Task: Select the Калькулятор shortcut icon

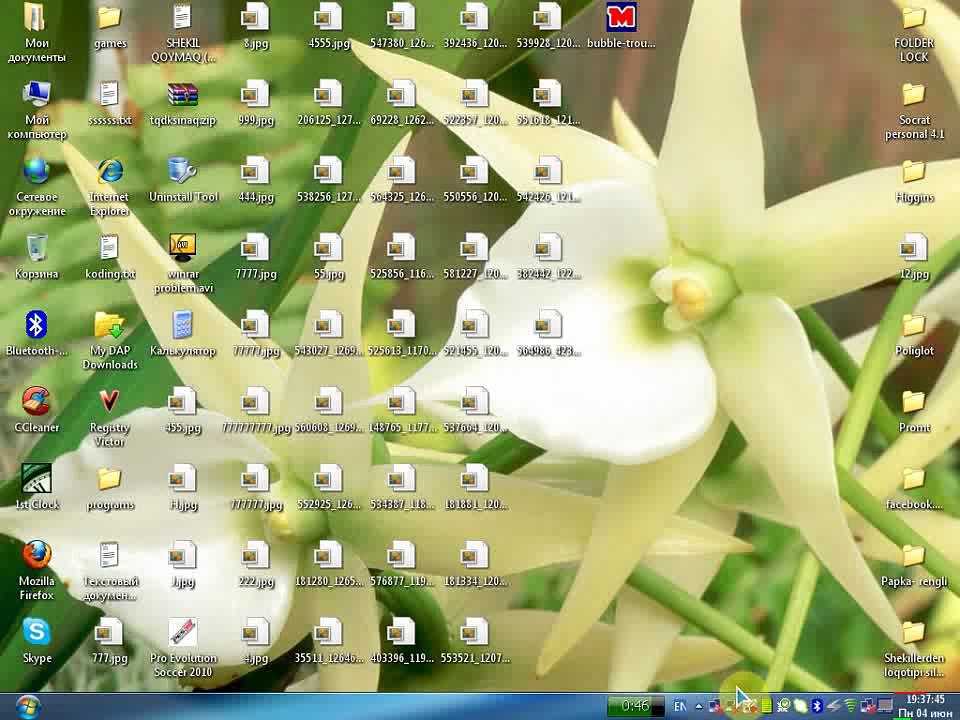Action: [x=182, y=325]
